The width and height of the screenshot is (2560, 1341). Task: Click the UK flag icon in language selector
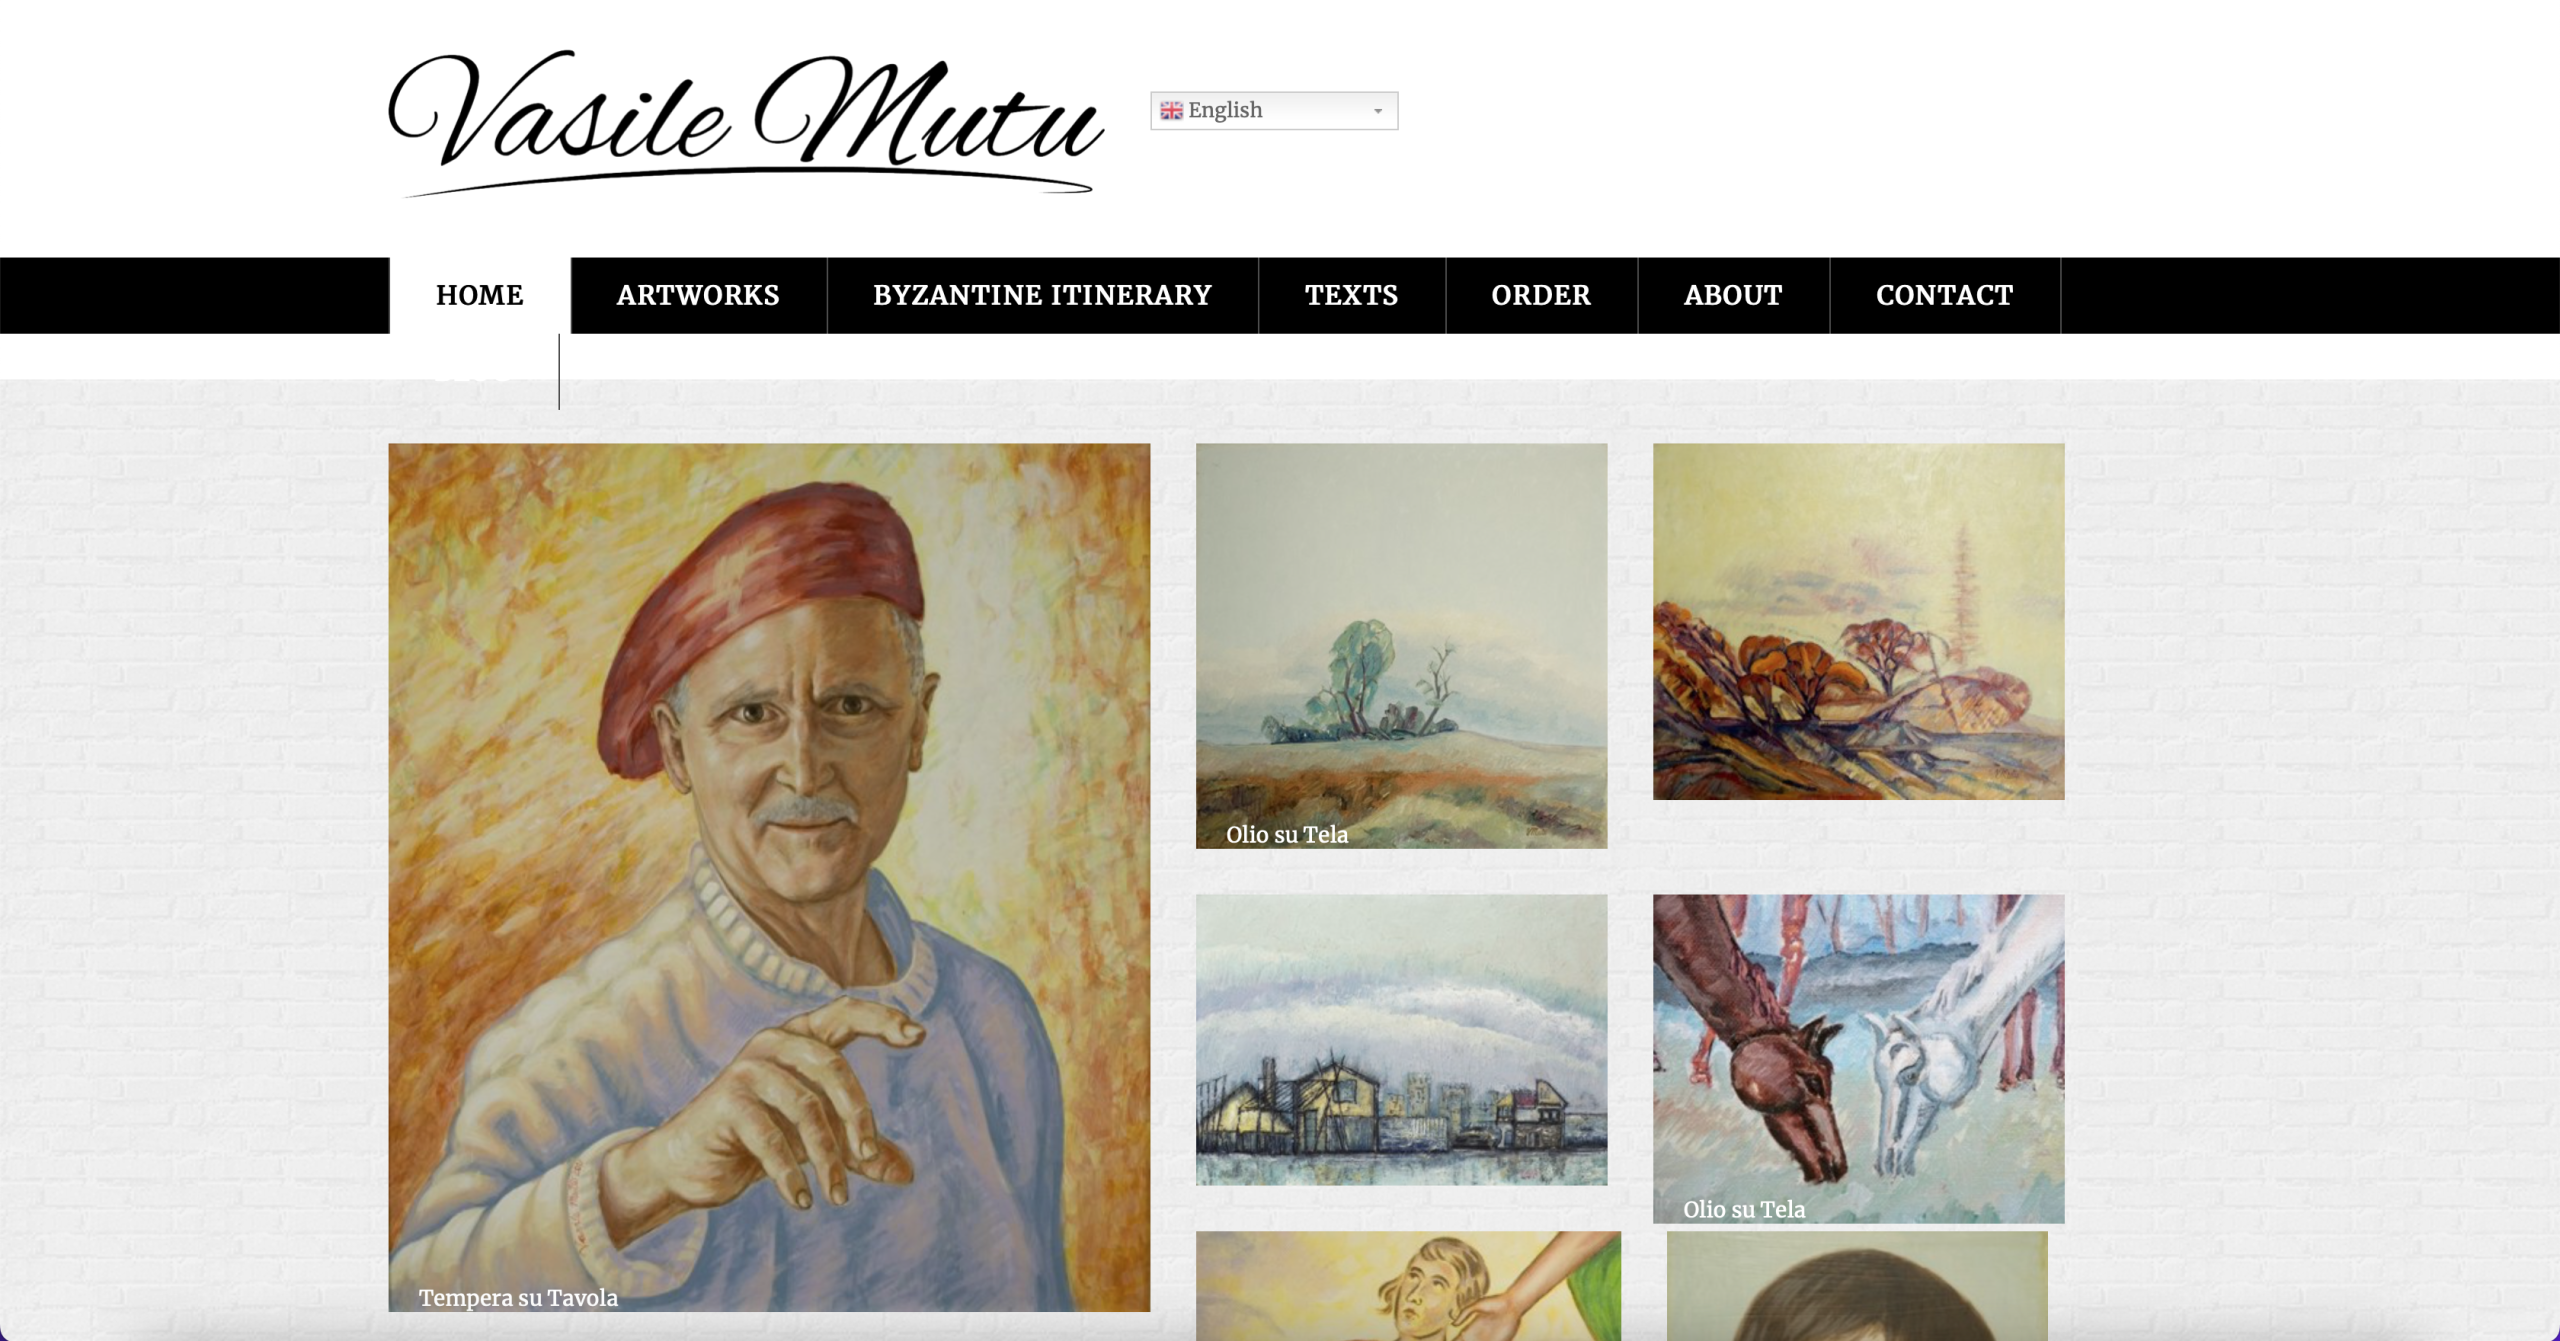1171,111
